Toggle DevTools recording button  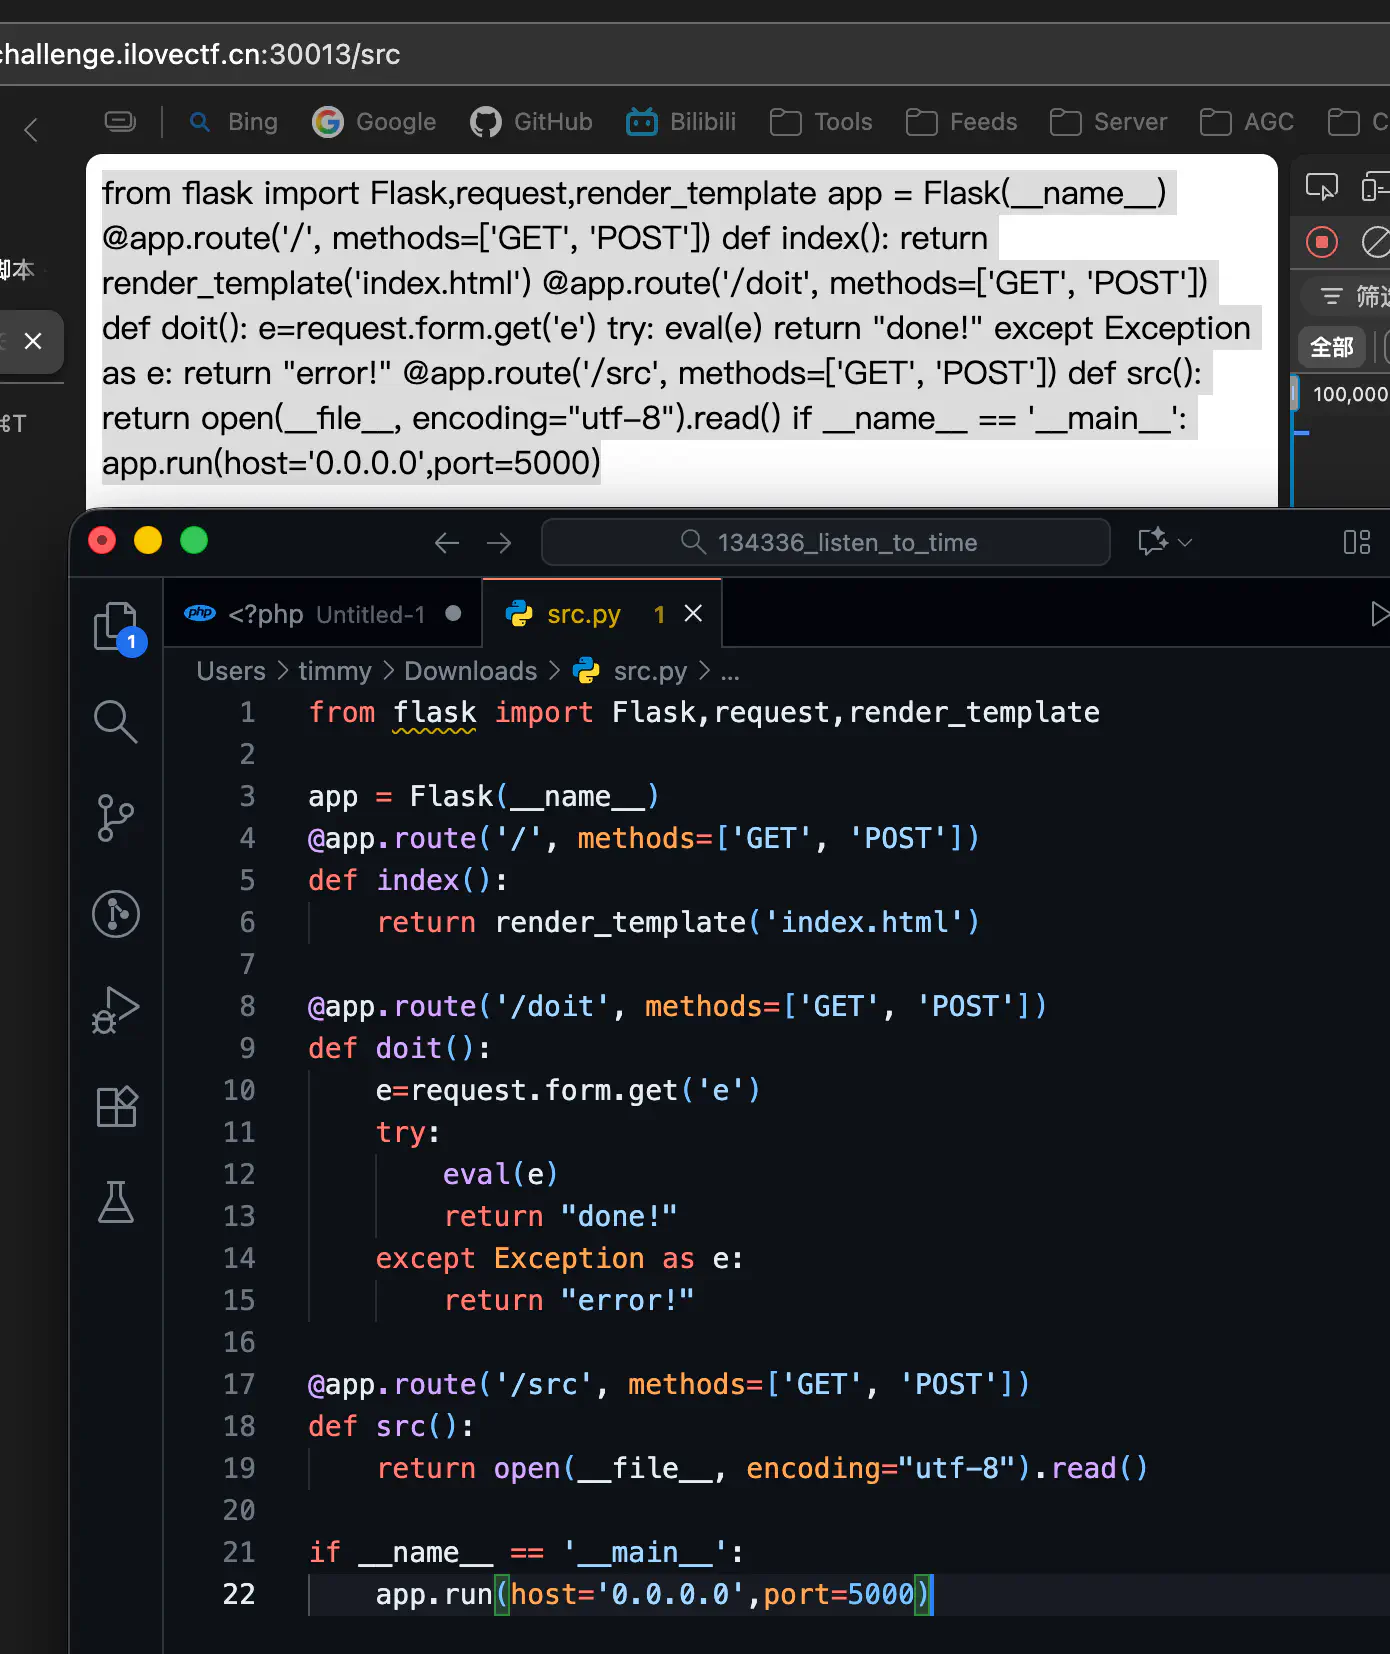1321,242
